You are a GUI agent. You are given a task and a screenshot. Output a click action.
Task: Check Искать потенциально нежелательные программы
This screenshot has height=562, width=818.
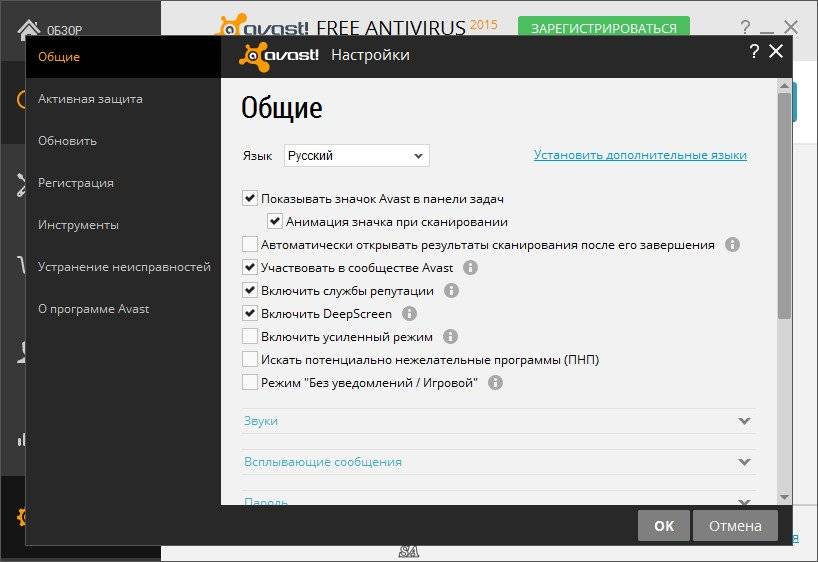coord(250,360)
